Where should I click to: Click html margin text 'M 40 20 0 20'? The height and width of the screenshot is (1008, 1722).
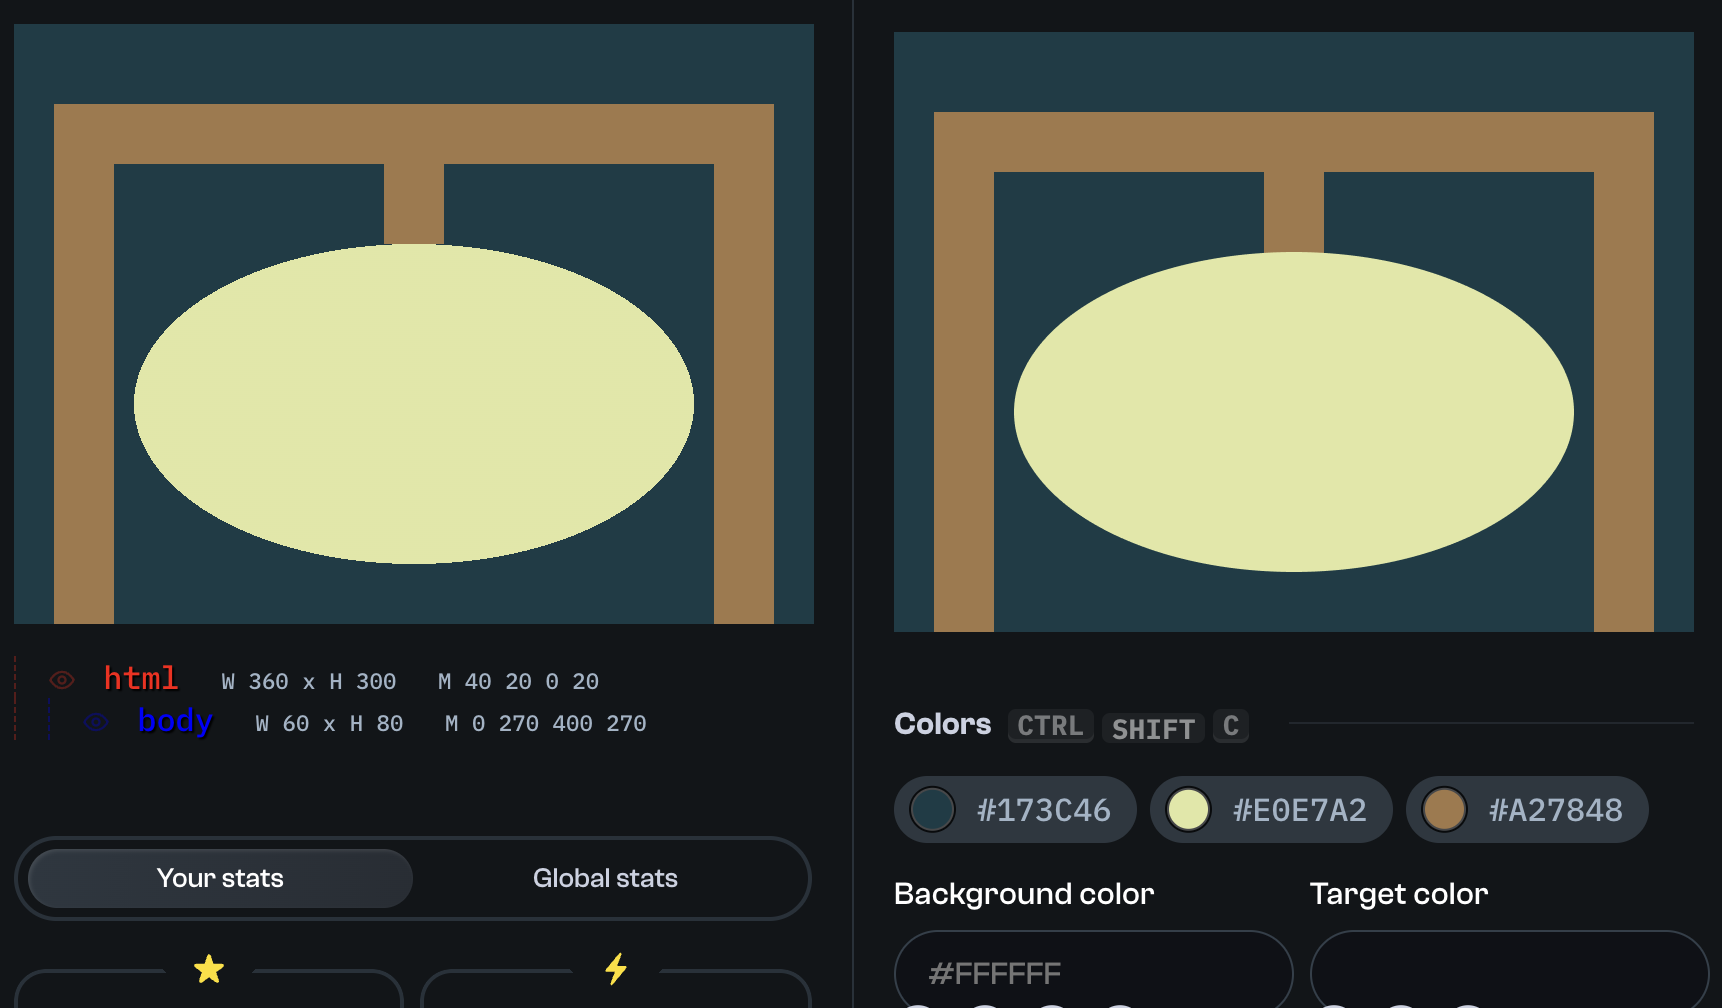[x=519, y=681]
